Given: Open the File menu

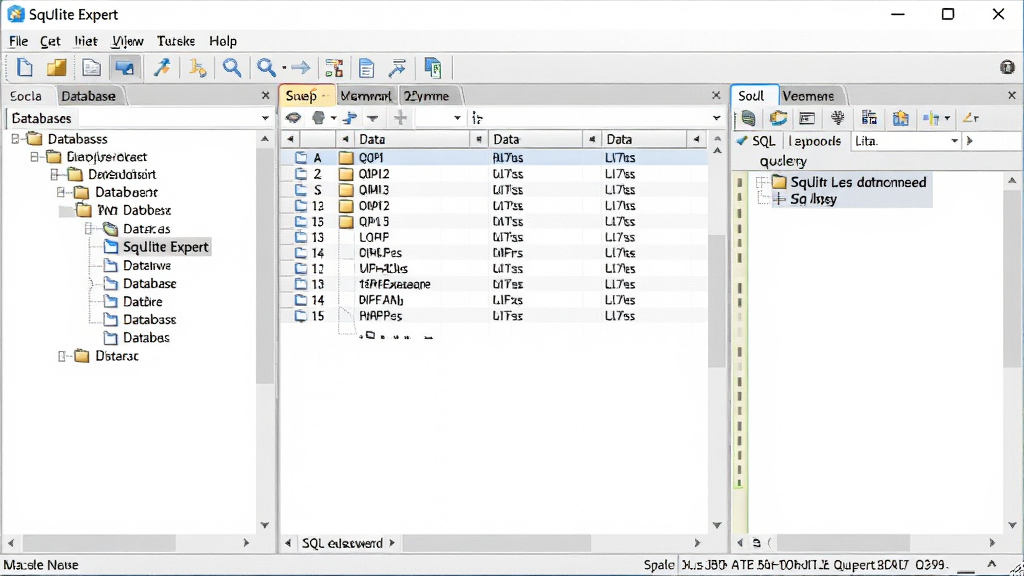Looking at the screenshot, I should [18, 41].
